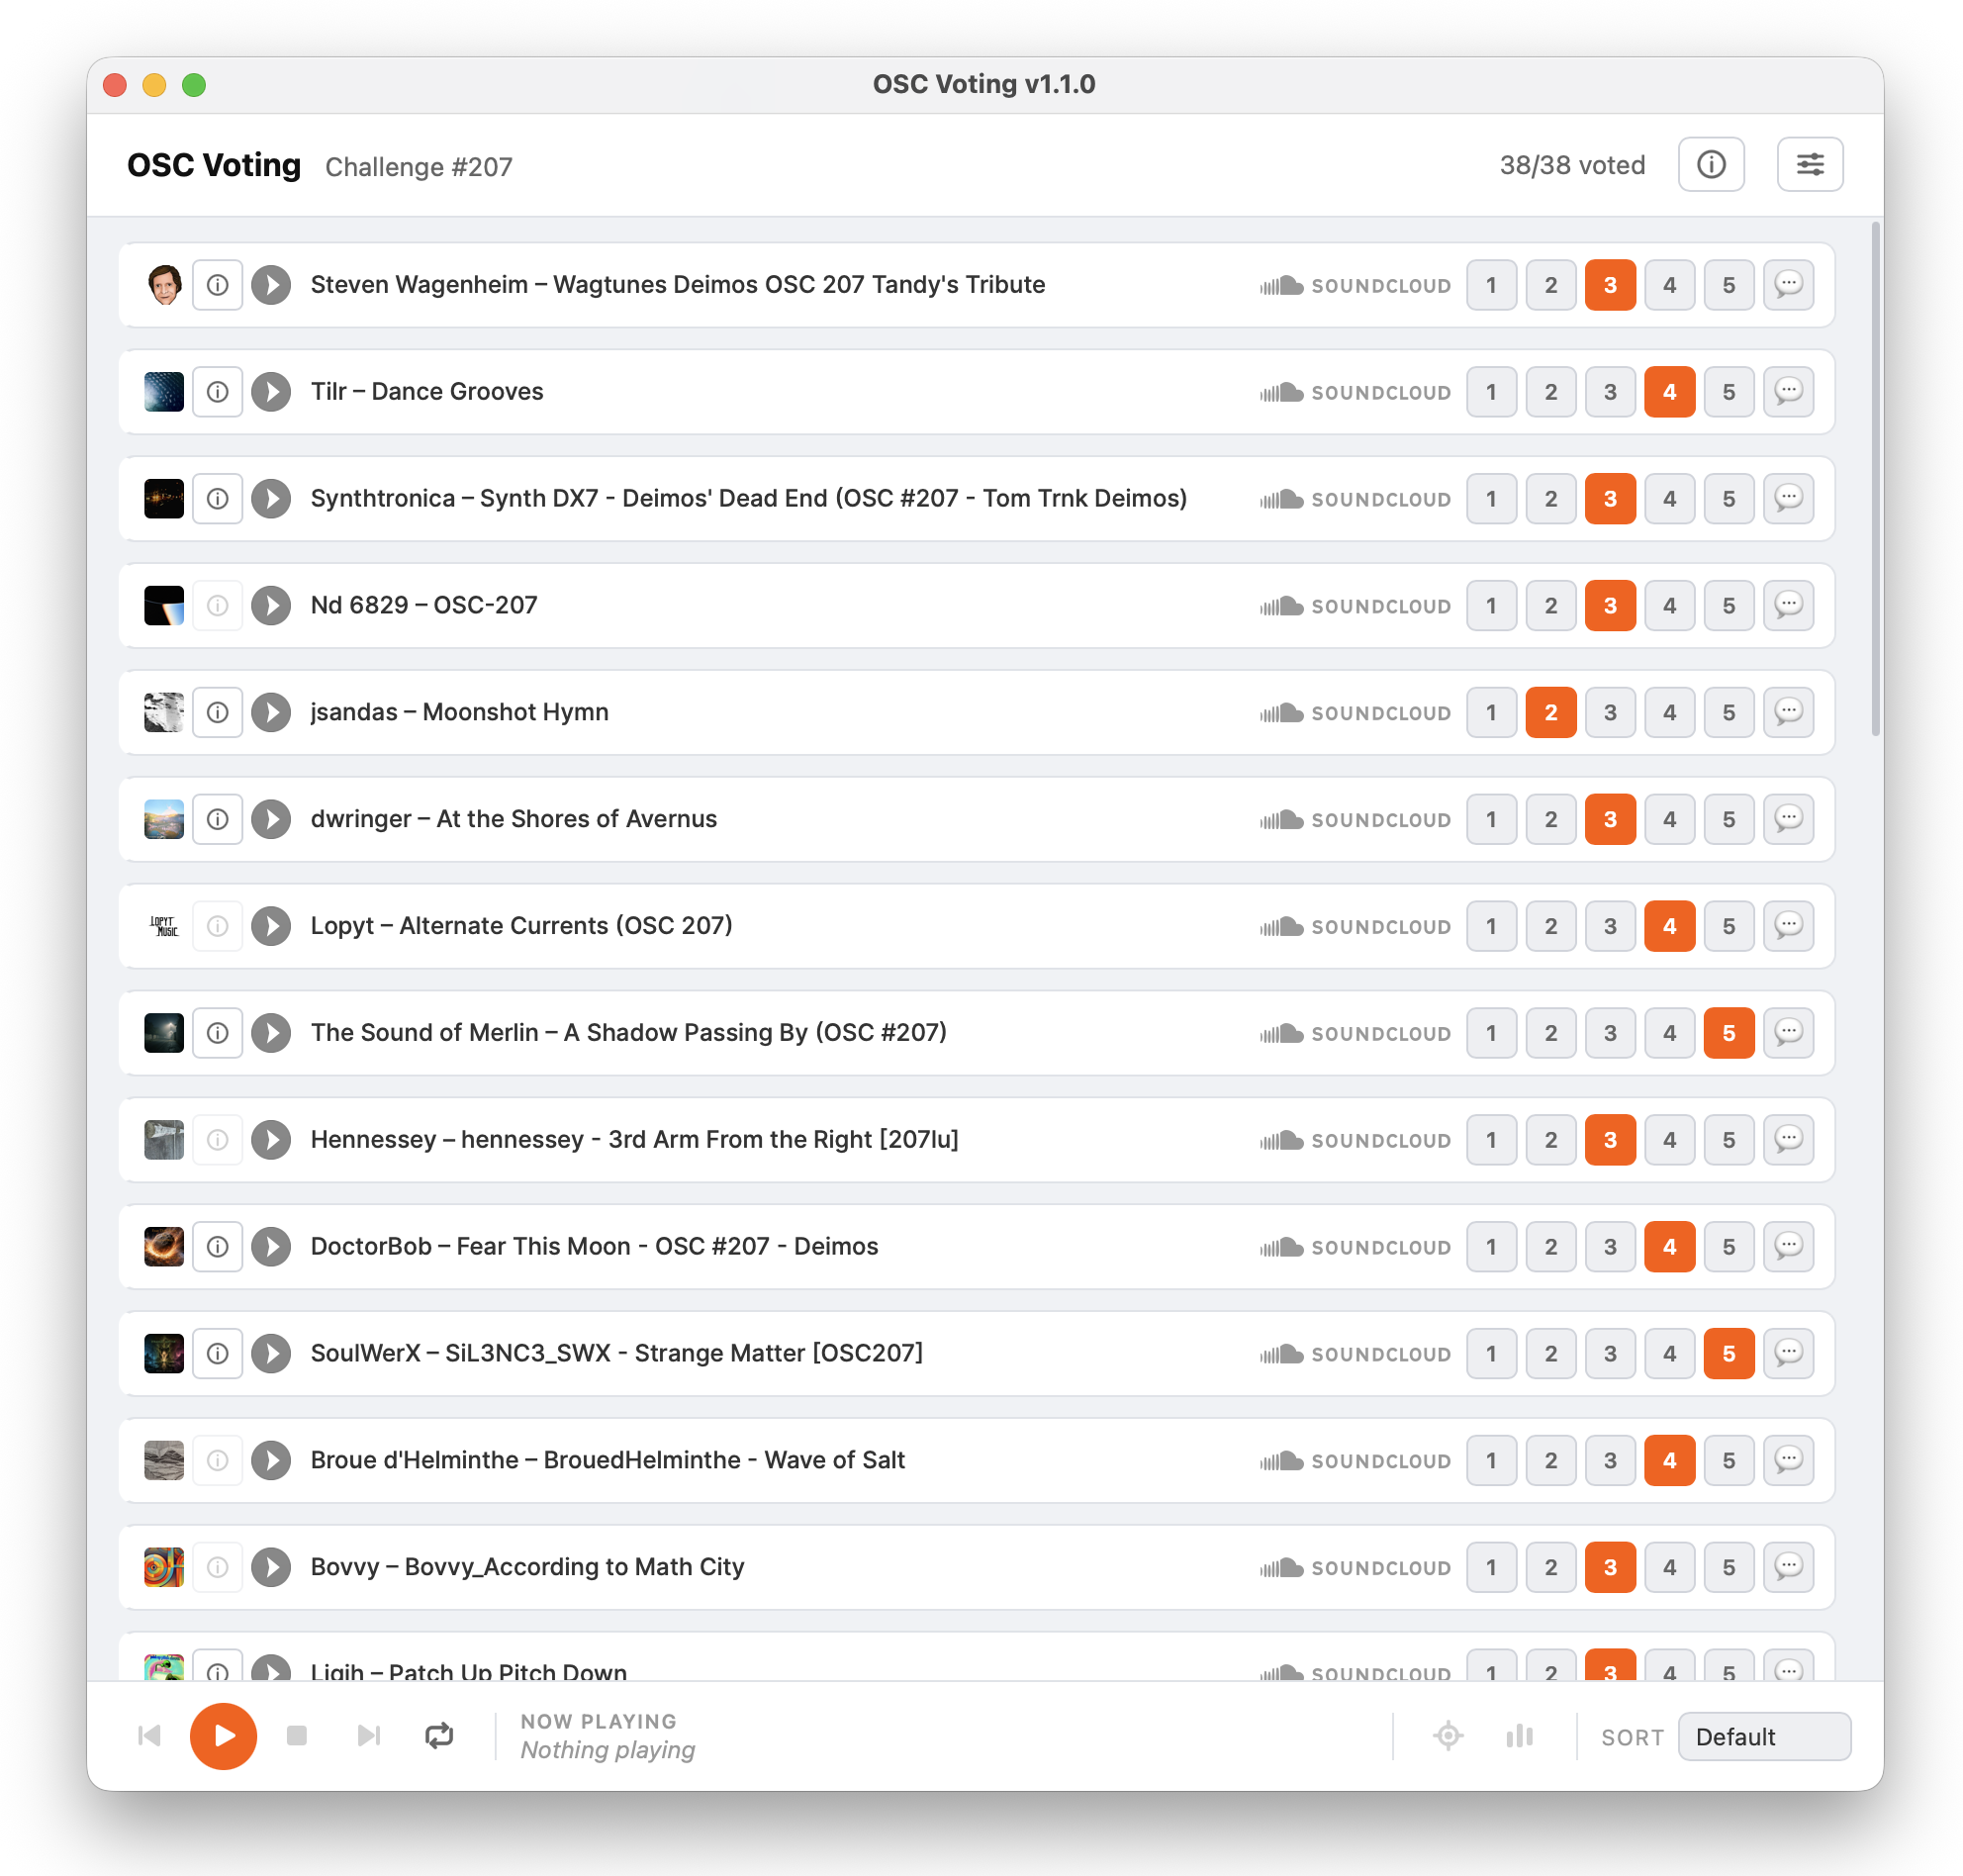Toggle the repeat loop button
The height and width of the screenshot is (1876, 1963).
[439, 1736]
